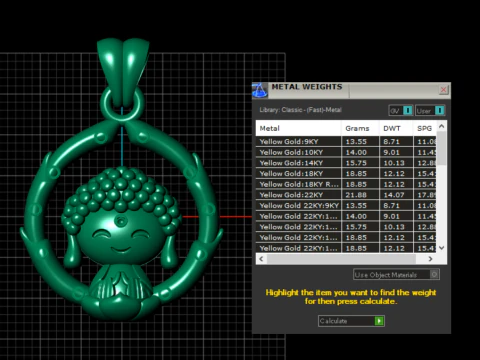This screenshot has width=480, height=360.
Task: Click the Grams column header
Action: click(360, 128)
